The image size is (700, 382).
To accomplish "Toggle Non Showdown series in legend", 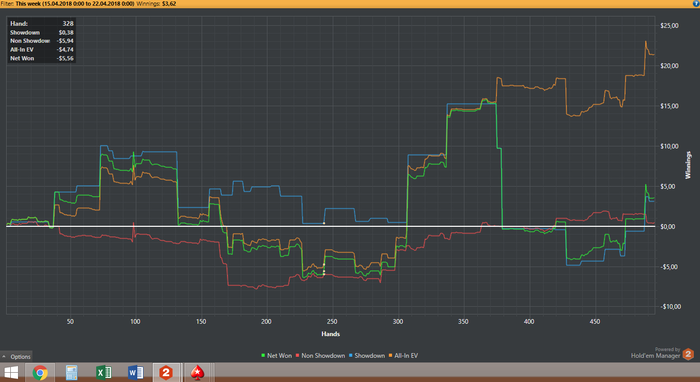I will (320, 356).
